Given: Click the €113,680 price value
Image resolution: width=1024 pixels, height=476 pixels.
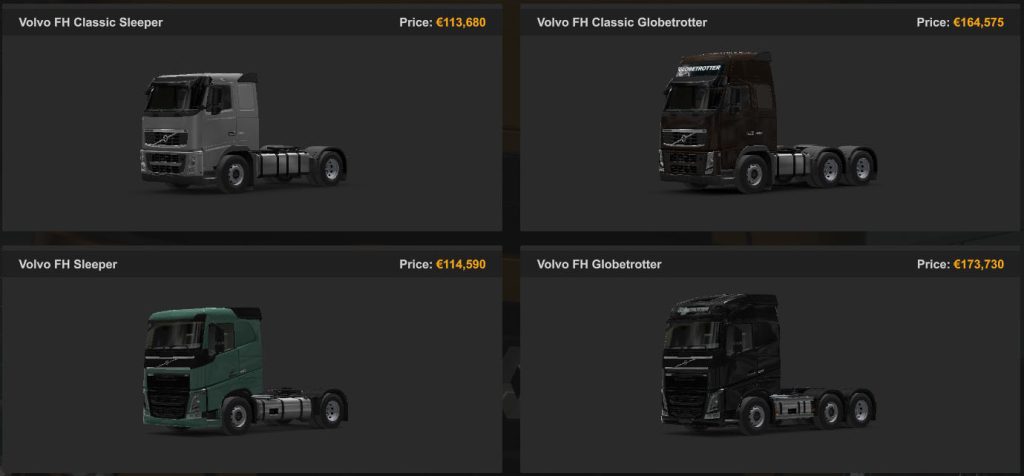Looking at the screenshot, I should pos(461,22).
